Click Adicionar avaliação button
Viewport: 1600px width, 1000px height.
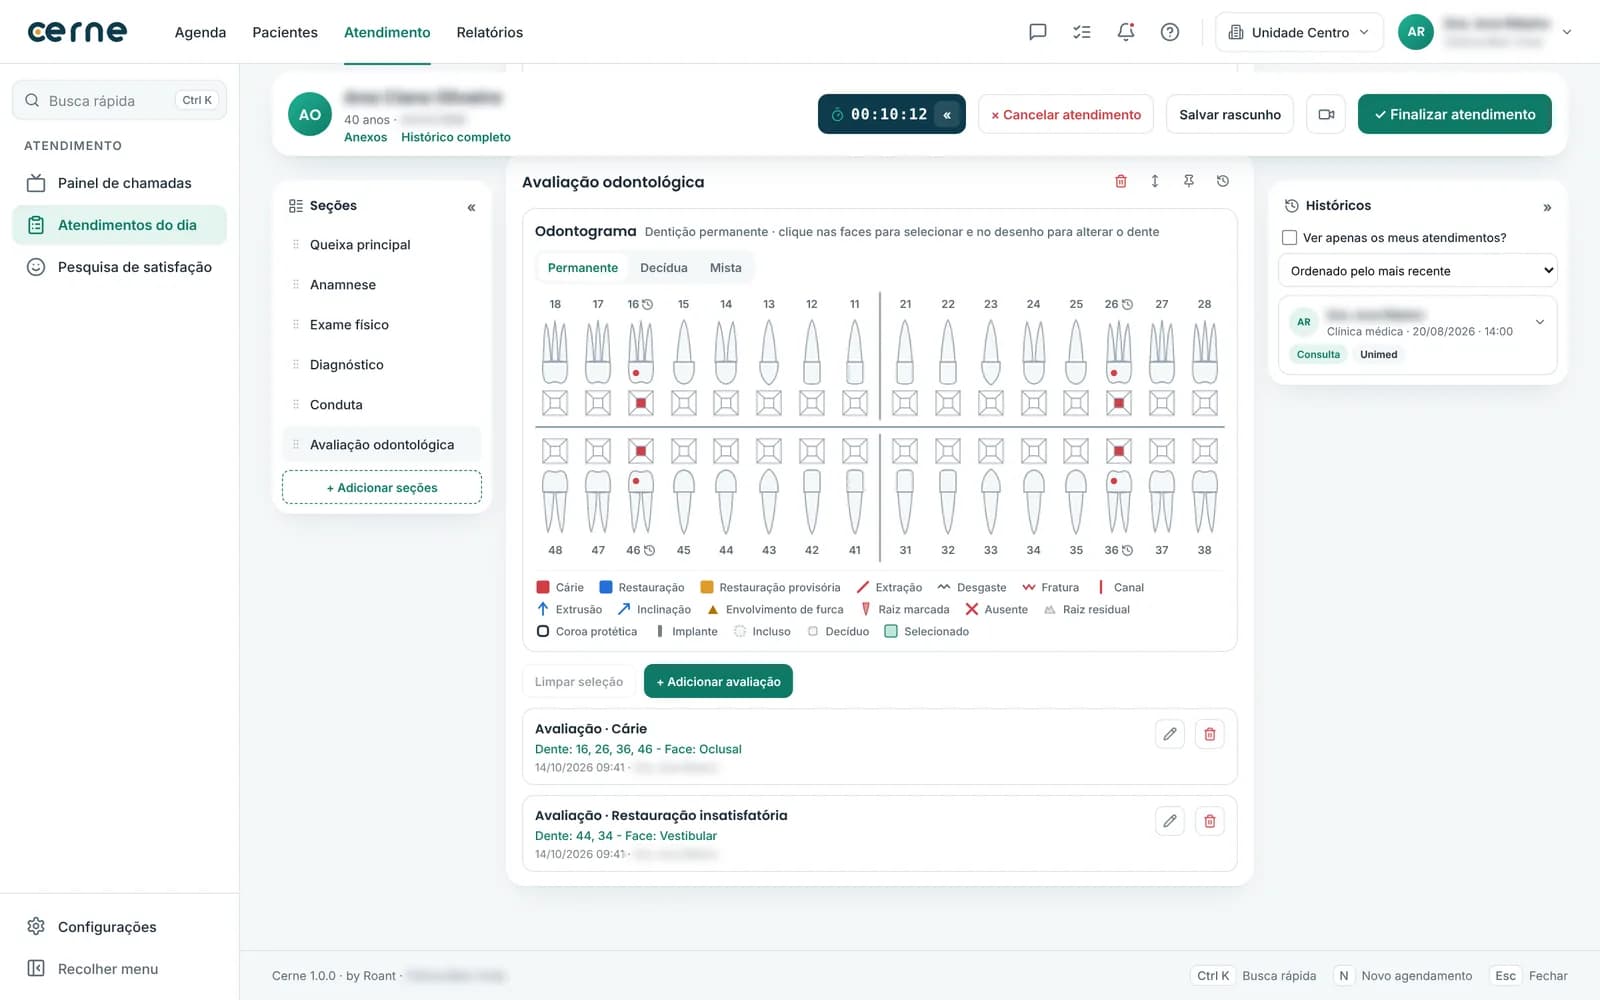(x=718, y=681)
